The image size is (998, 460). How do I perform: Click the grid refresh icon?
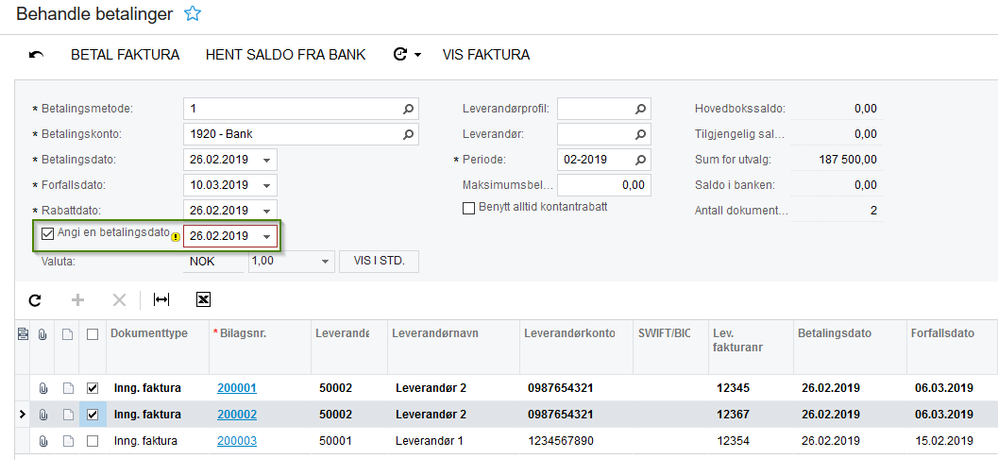pyautogui.click(x=35, y=299)
